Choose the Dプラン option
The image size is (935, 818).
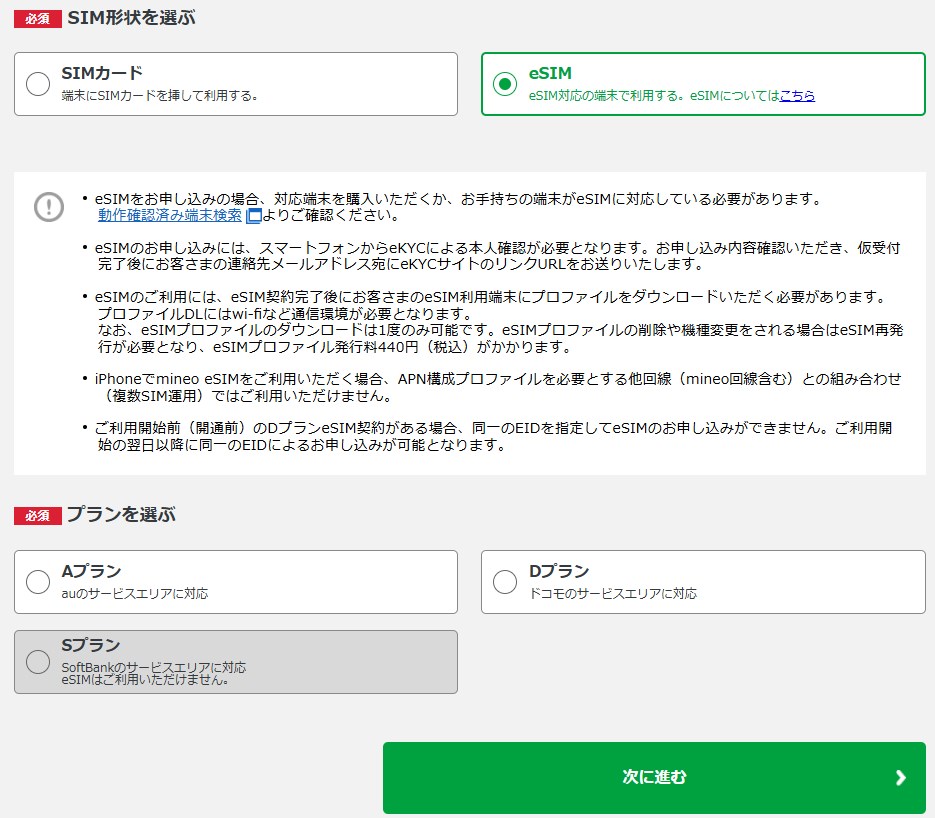point(504,582)
